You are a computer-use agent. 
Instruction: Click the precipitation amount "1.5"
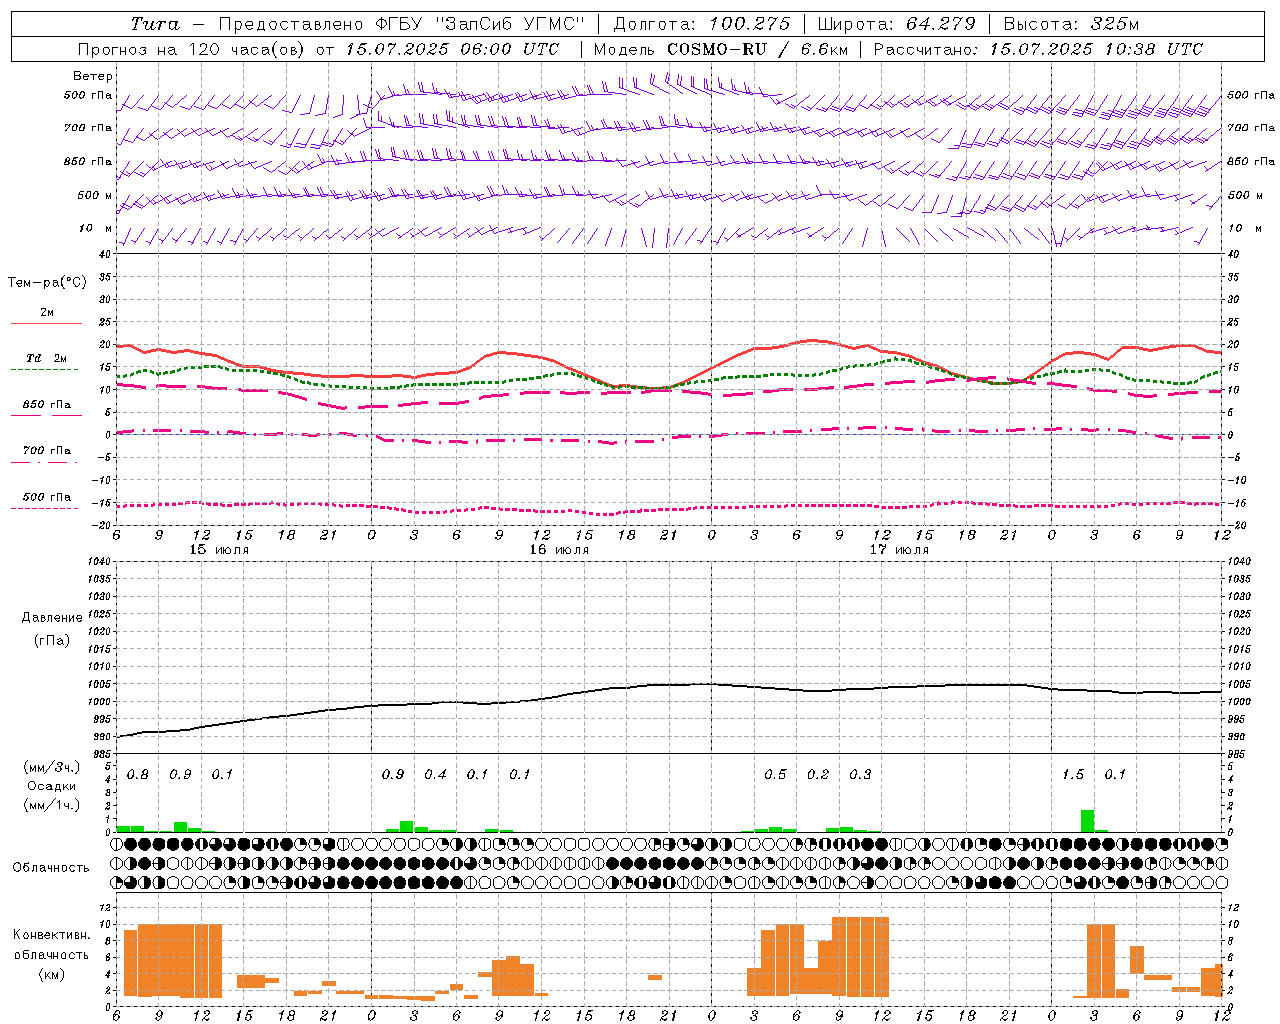tap(1073, 775)
